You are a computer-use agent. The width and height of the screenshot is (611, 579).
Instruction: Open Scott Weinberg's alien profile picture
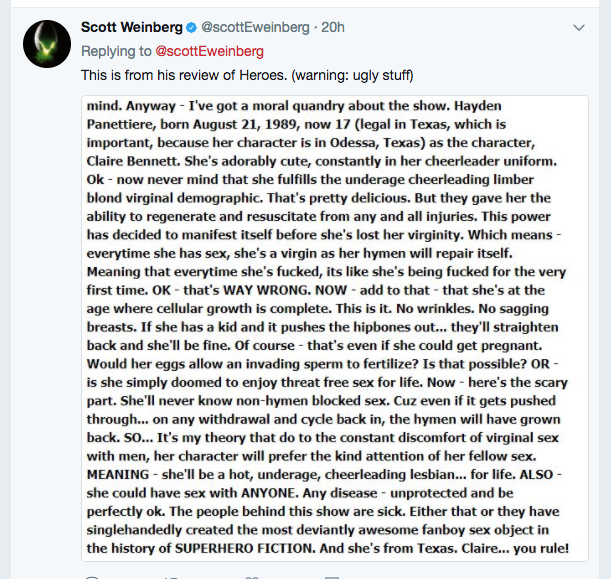(x=42, y=41)
